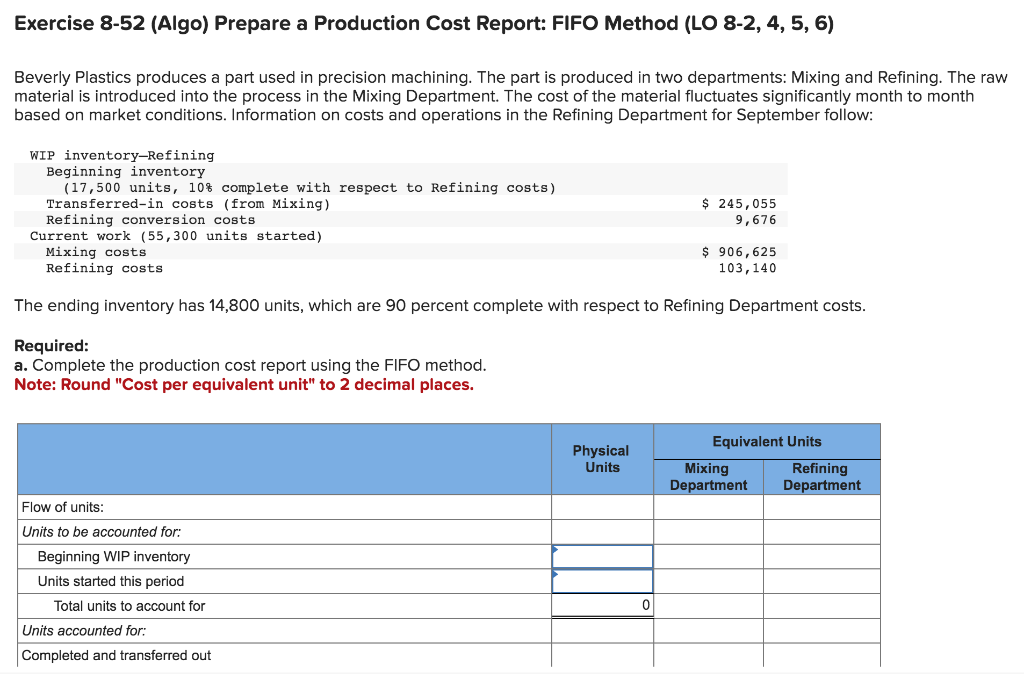Click the Beginning WIP inventory physical units input field
The width and height of the screenshot is (1024, 679).
601,556
